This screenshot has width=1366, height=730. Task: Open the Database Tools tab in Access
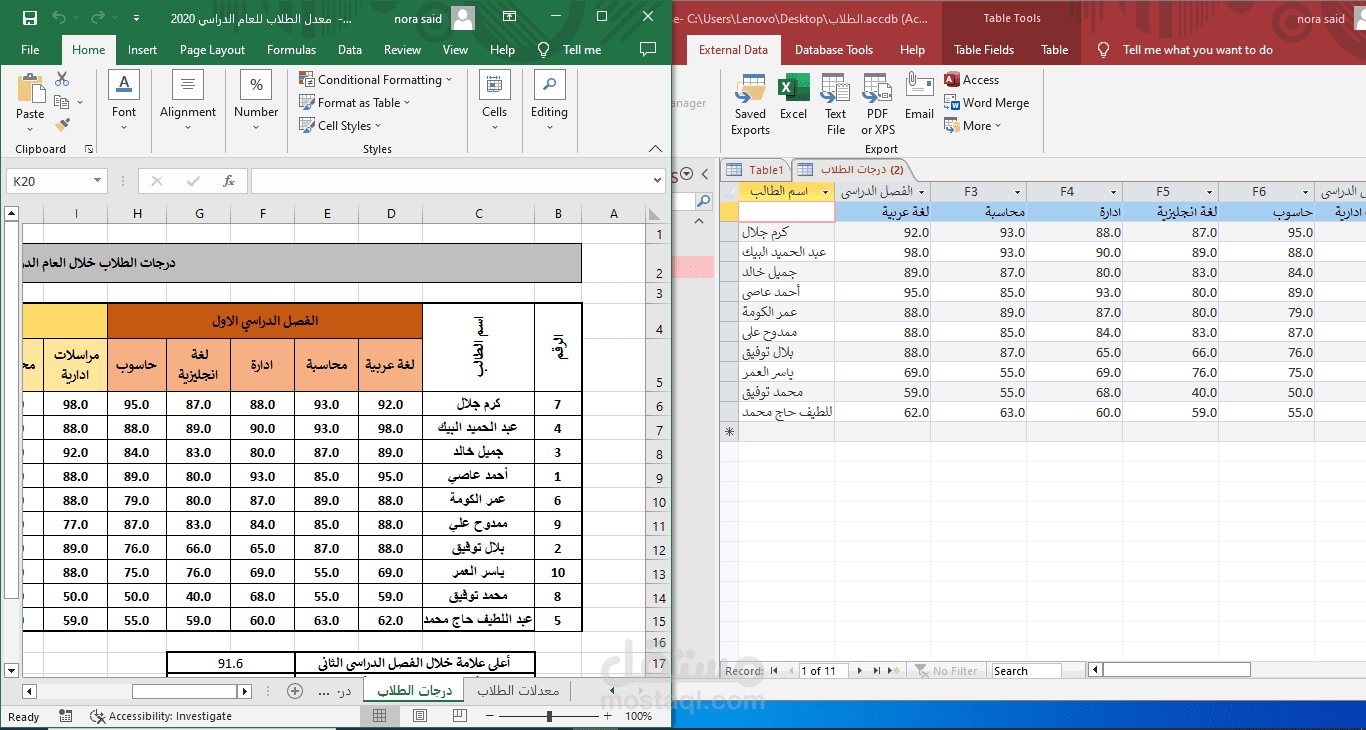[834, 50]
